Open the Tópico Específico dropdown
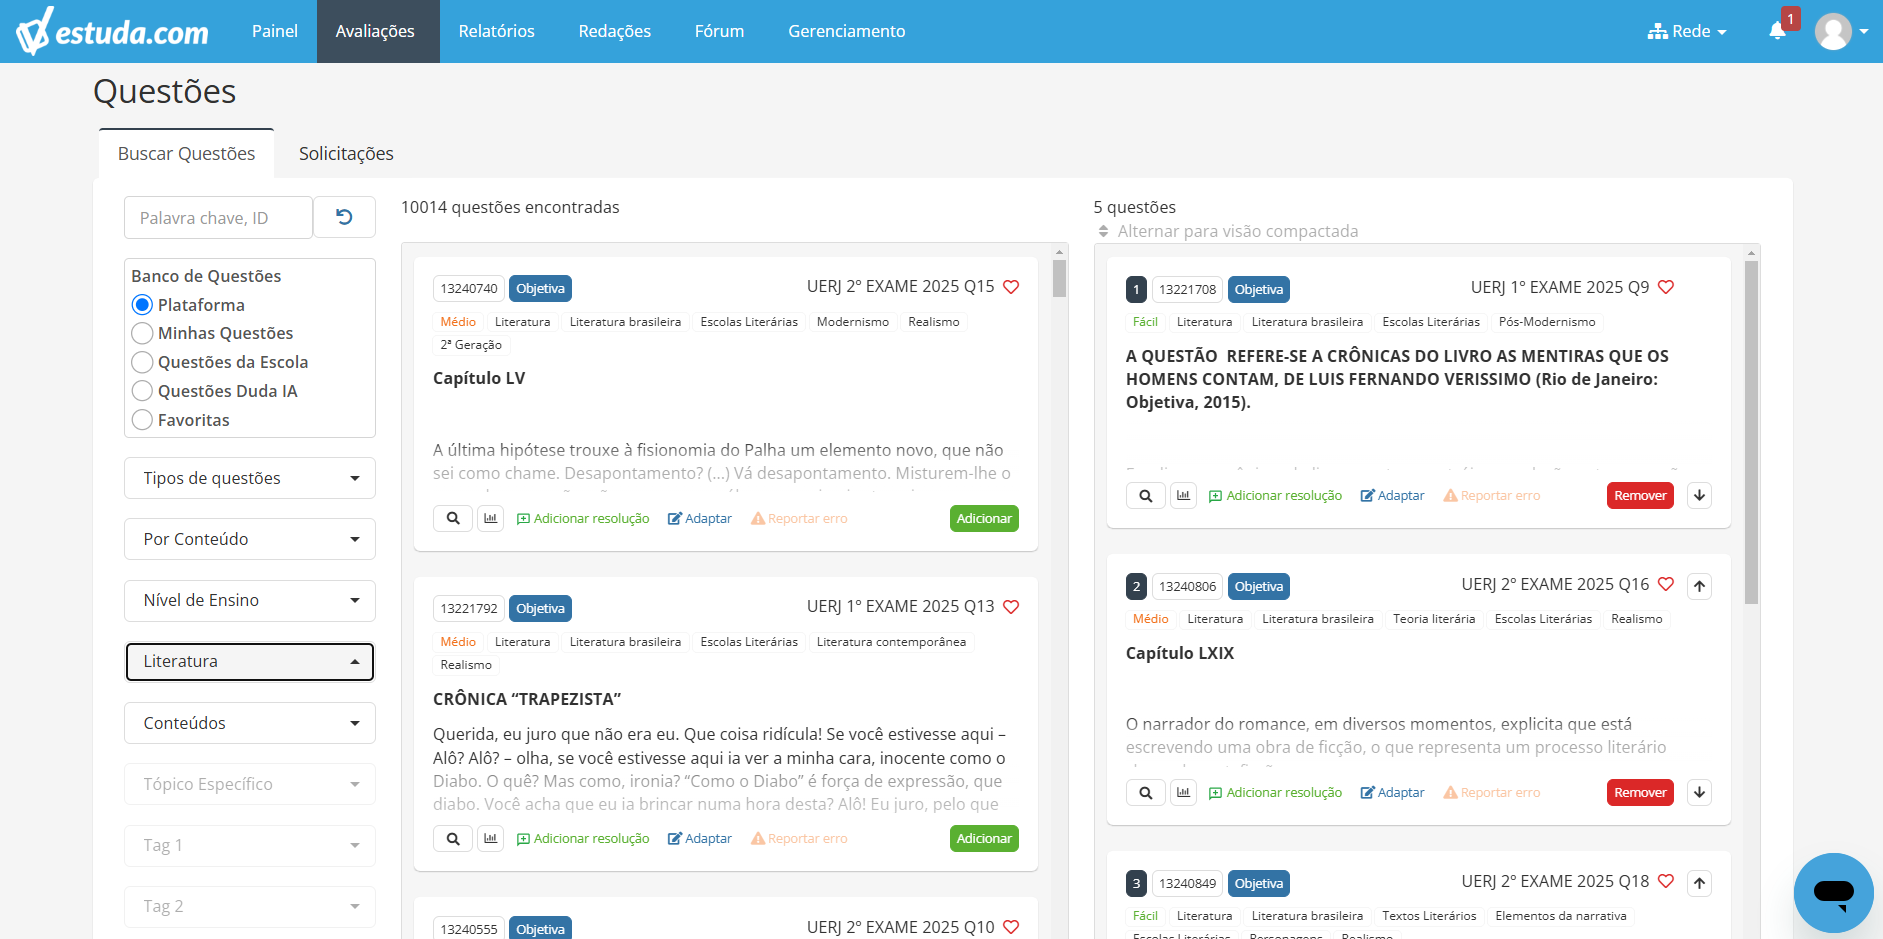The image size is (1883, 939). [x=250, y=784]
